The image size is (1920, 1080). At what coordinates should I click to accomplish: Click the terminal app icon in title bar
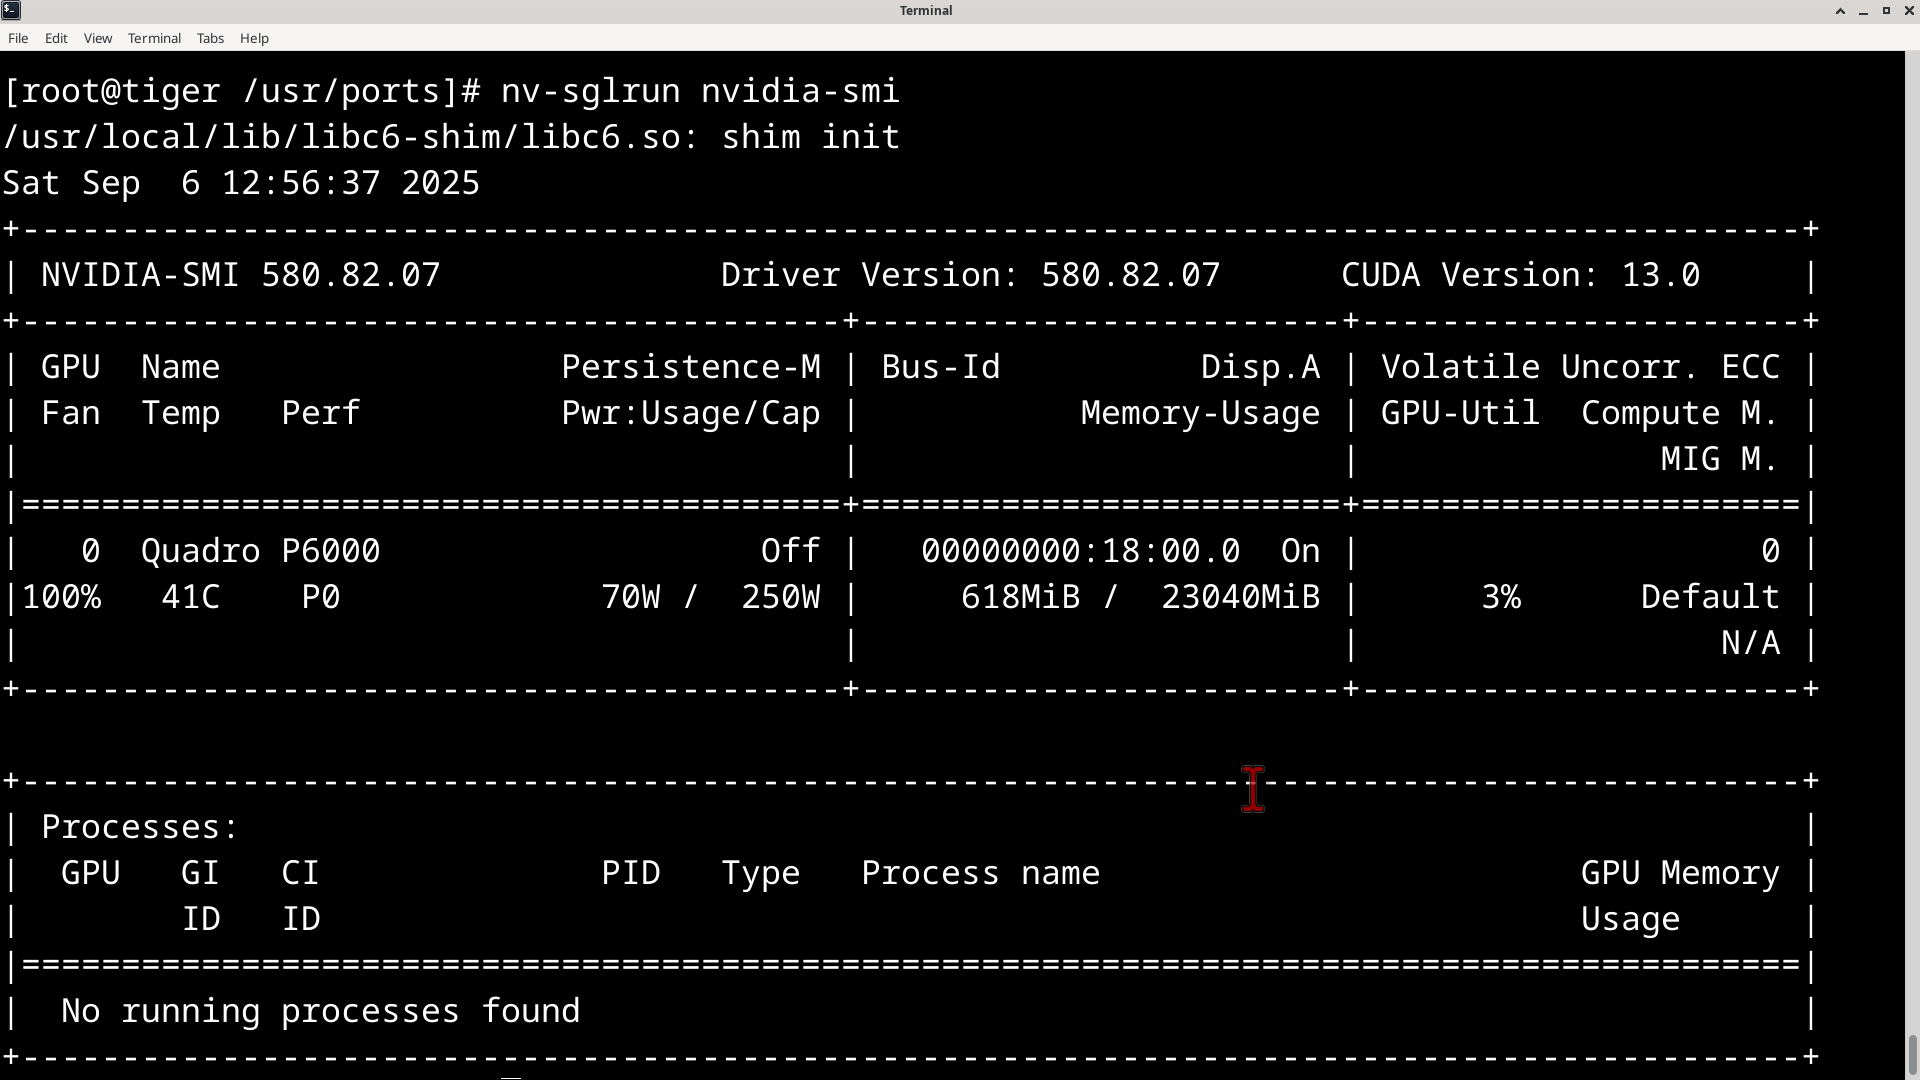click(x=11, y=10)
